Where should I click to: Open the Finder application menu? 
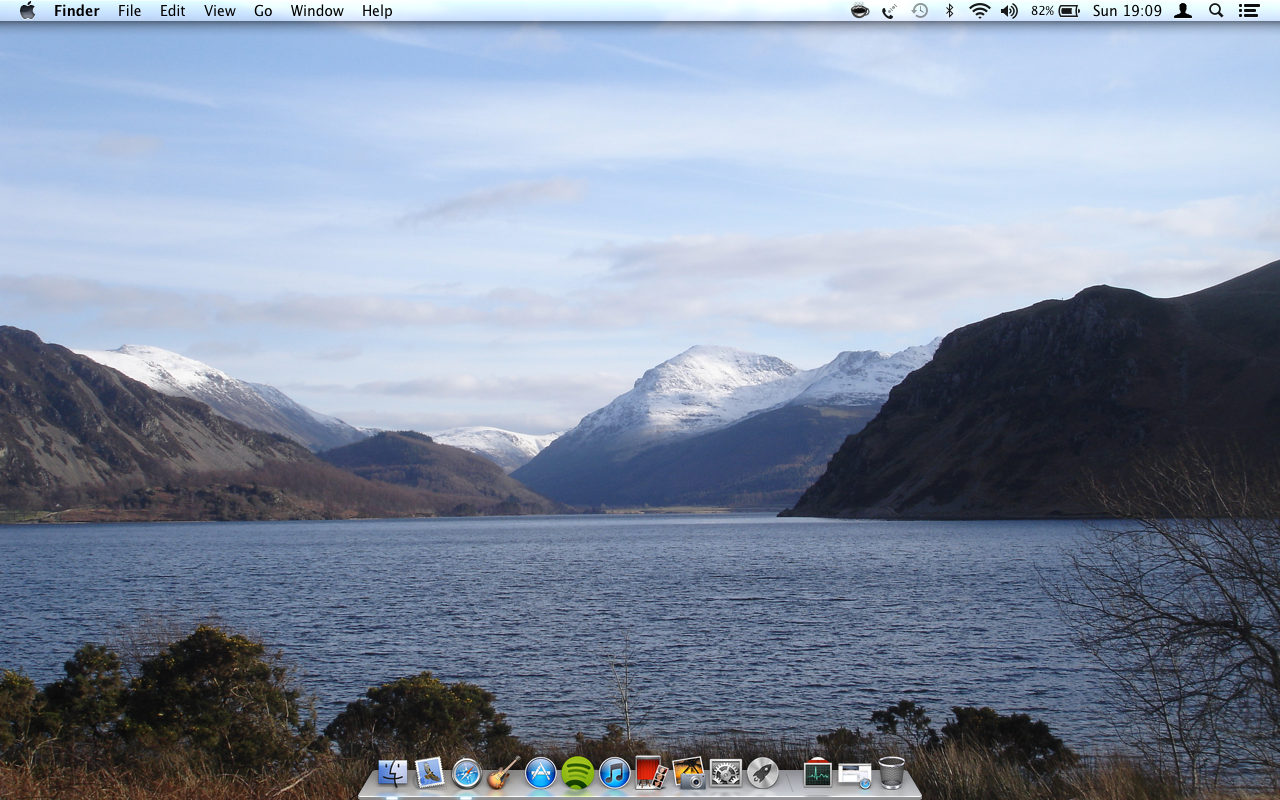point(77,11)
